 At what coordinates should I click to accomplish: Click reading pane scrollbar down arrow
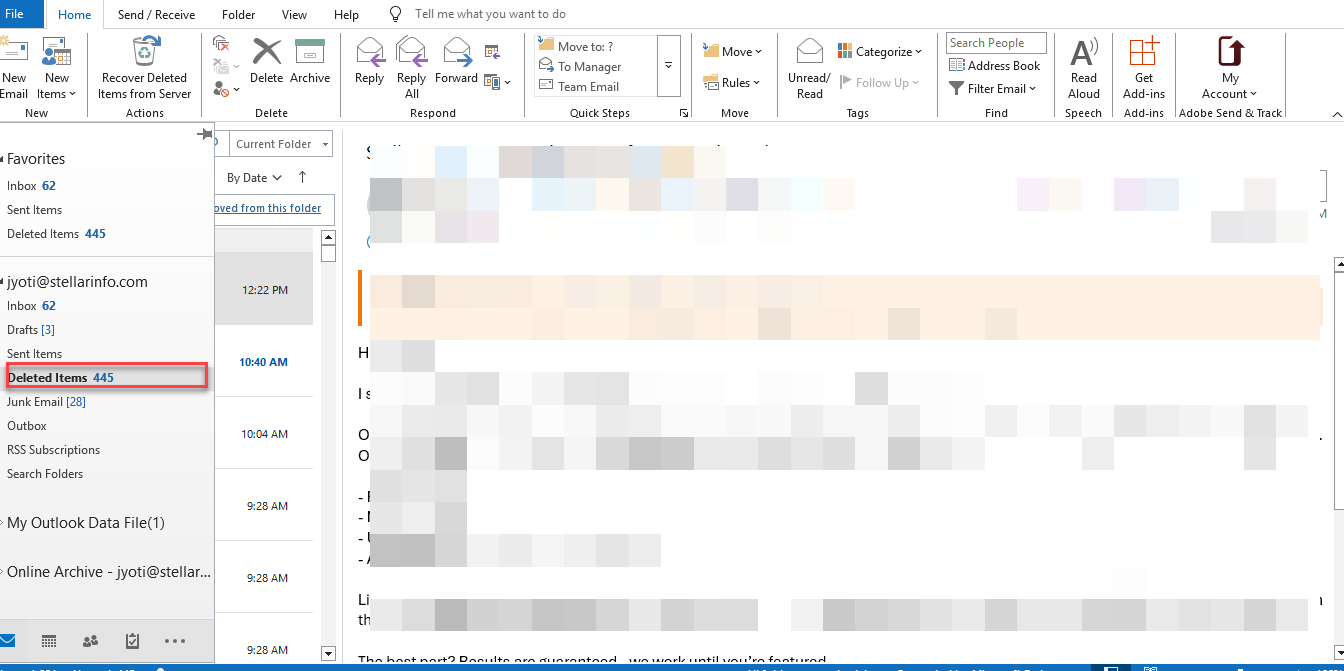click(x=1339, y=653)
